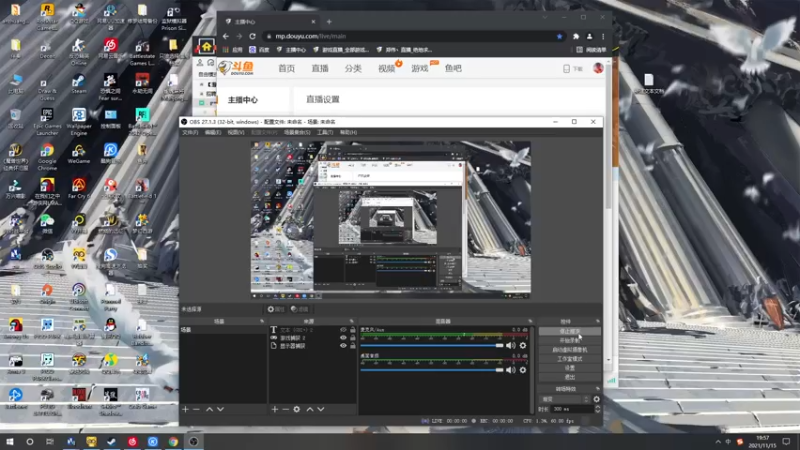Open Chrome extensions puzzle icon
Viewport: 800px width, 450px height.
[x=576, y=36]
